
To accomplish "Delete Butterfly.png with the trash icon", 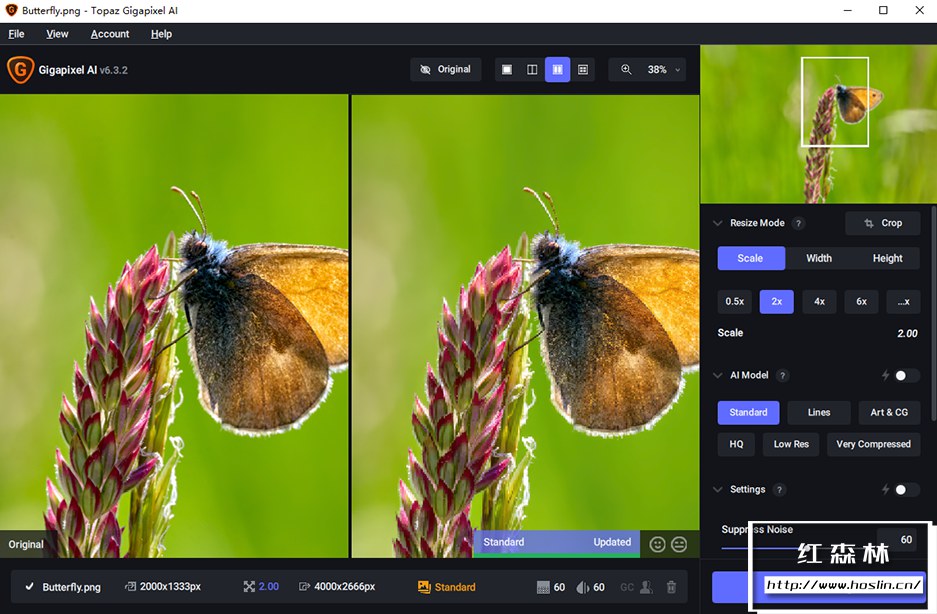I will click(672, 587).
